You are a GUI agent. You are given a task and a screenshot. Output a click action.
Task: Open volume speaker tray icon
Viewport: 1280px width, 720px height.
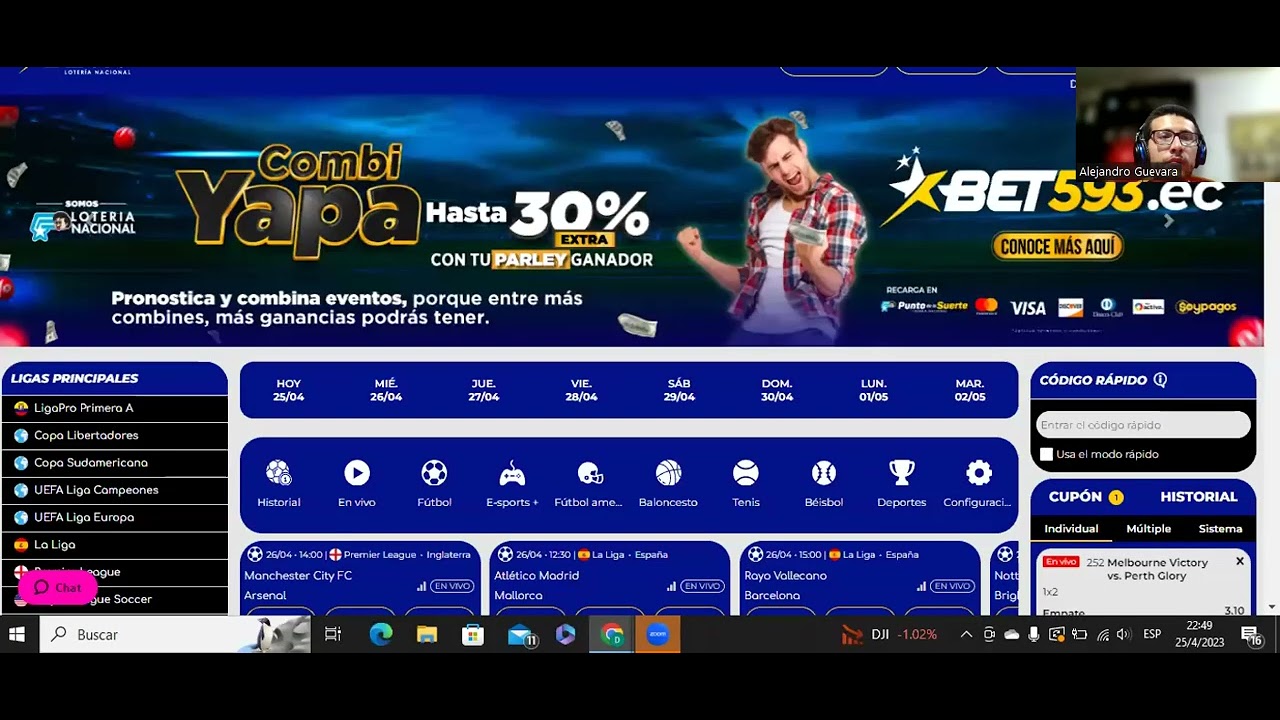[1124, 634]
